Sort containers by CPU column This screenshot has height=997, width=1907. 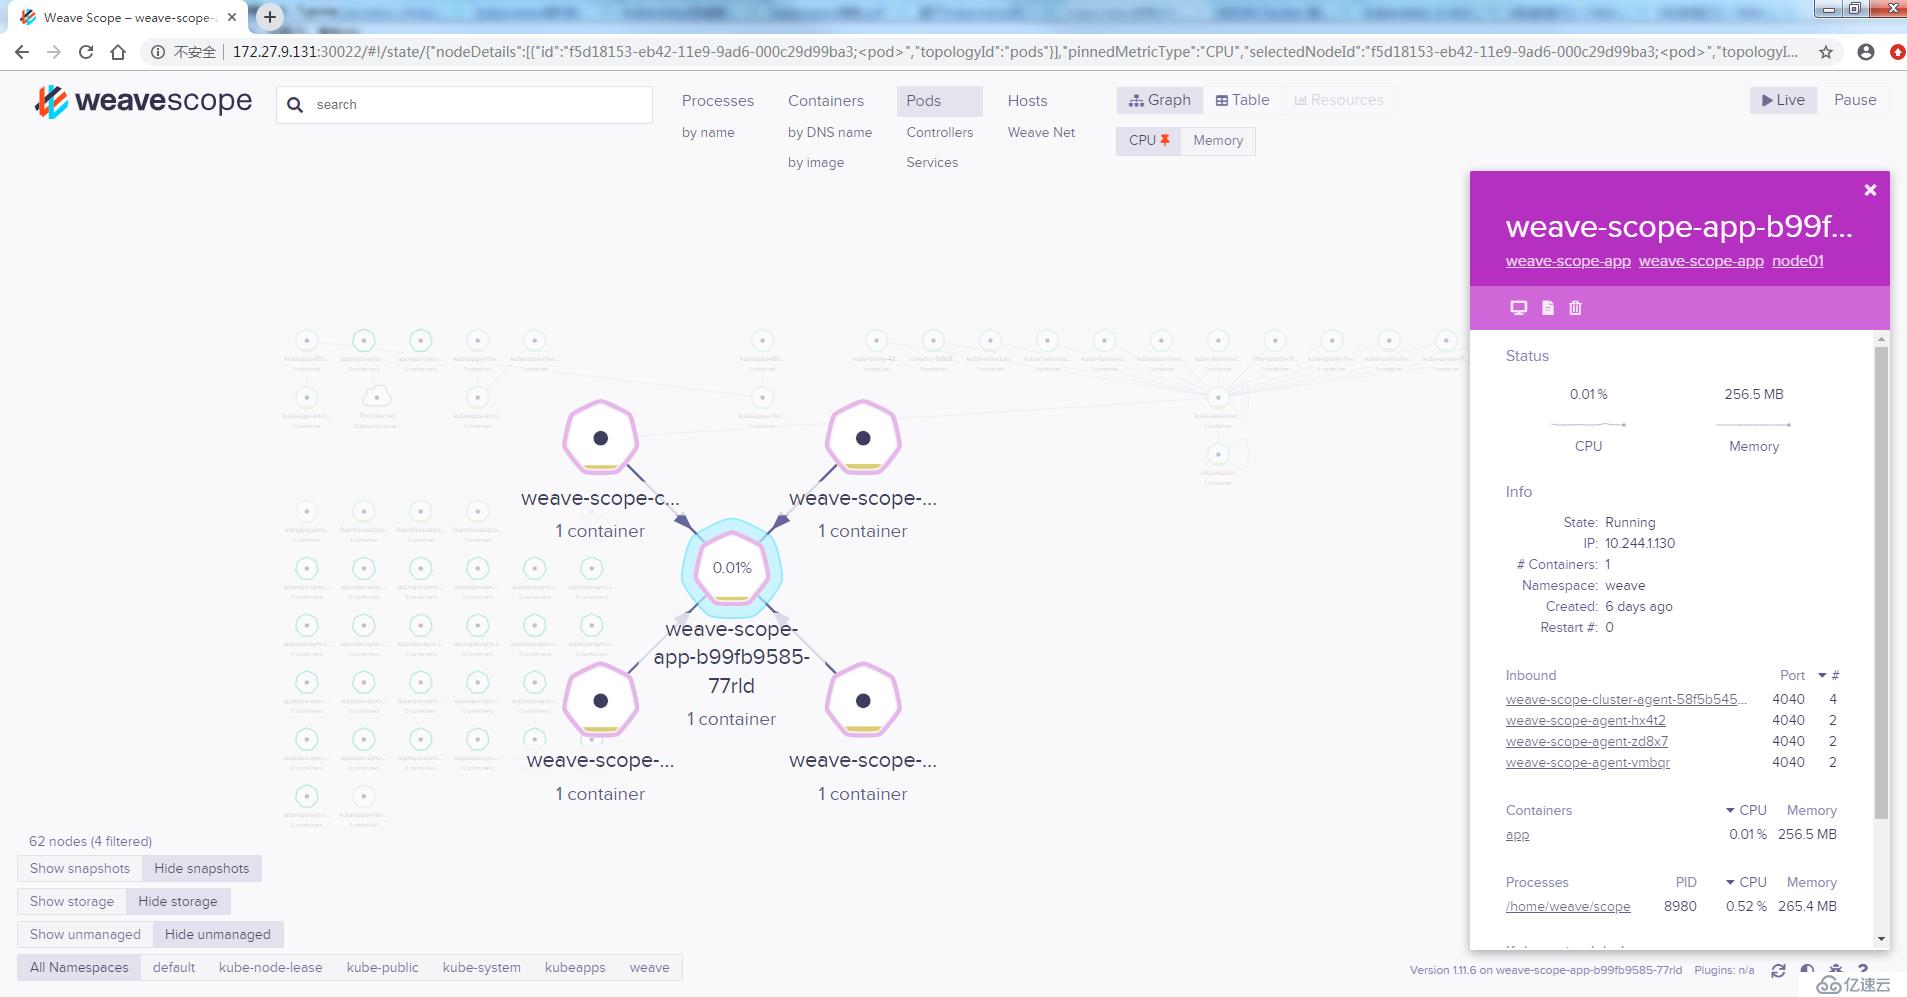(x=1746, y=811)
